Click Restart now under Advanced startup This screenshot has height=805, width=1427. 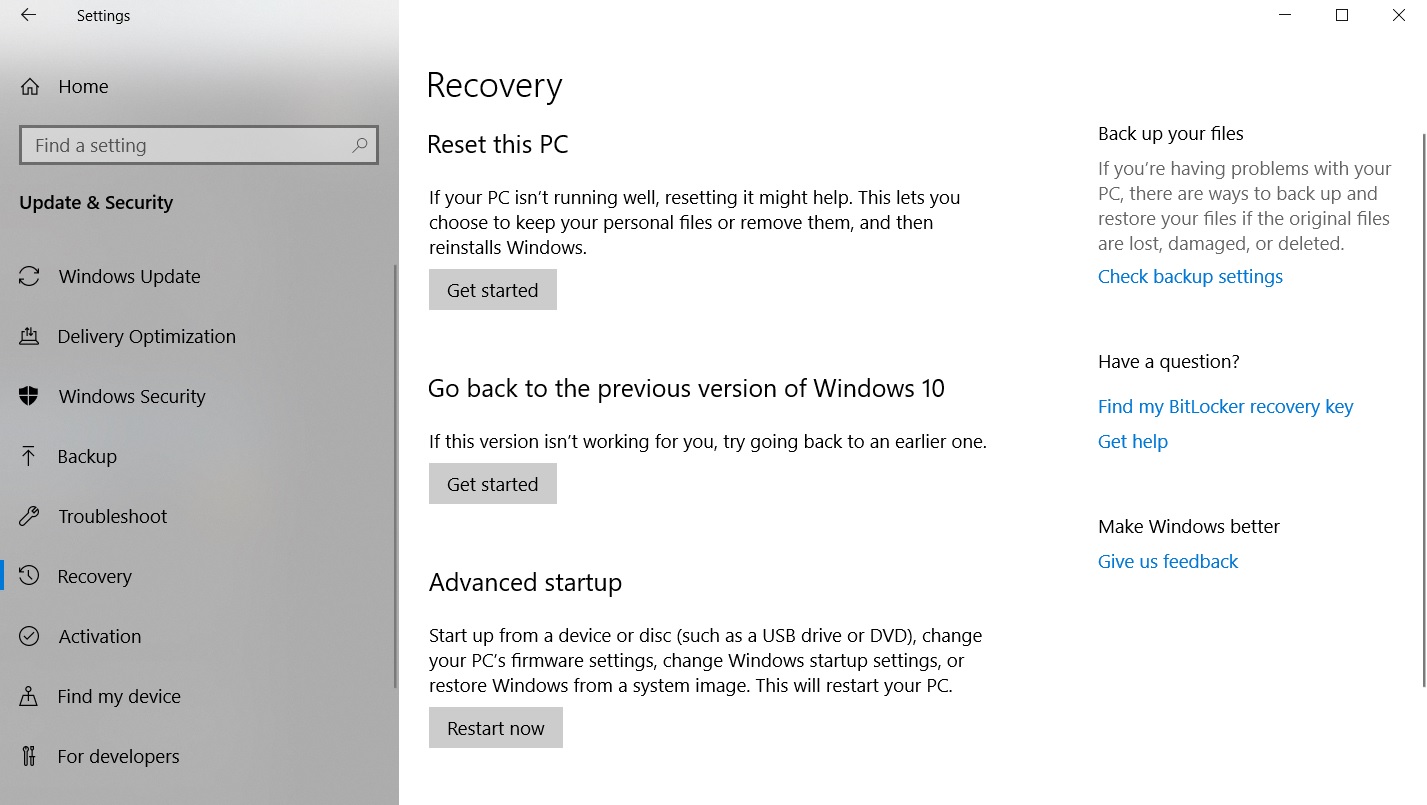pyautogui.click(x=496, y=728)
